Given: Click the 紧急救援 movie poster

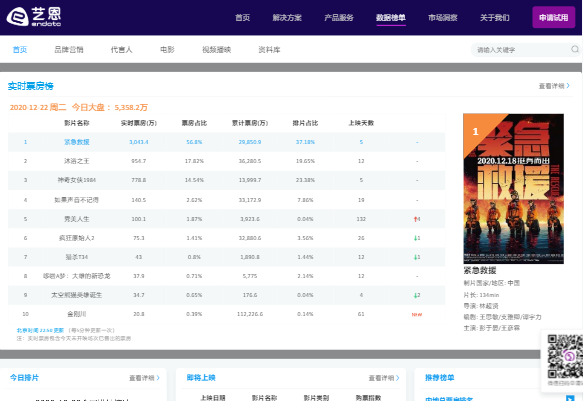Looking at the screenshot, I should (x=513, y=189).
